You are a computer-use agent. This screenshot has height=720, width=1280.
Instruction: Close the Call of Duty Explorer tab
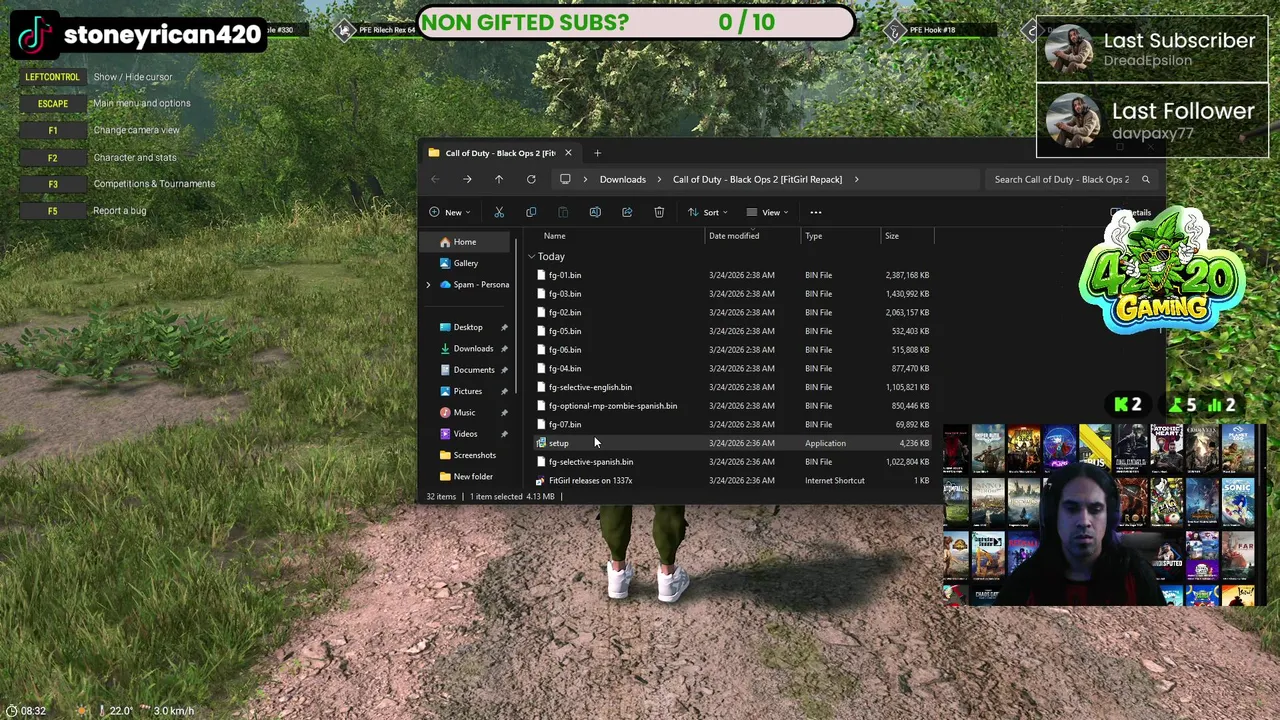[x=568, y=153]
